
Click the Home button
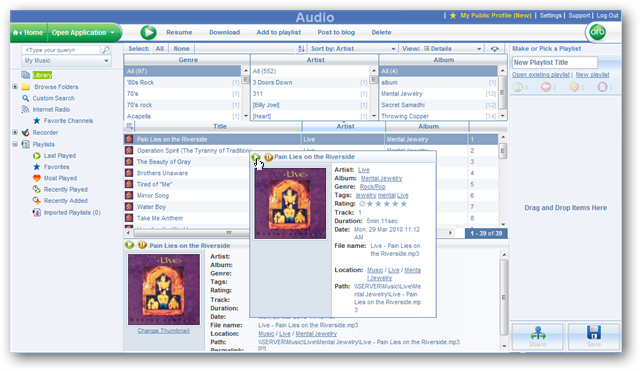29,33
